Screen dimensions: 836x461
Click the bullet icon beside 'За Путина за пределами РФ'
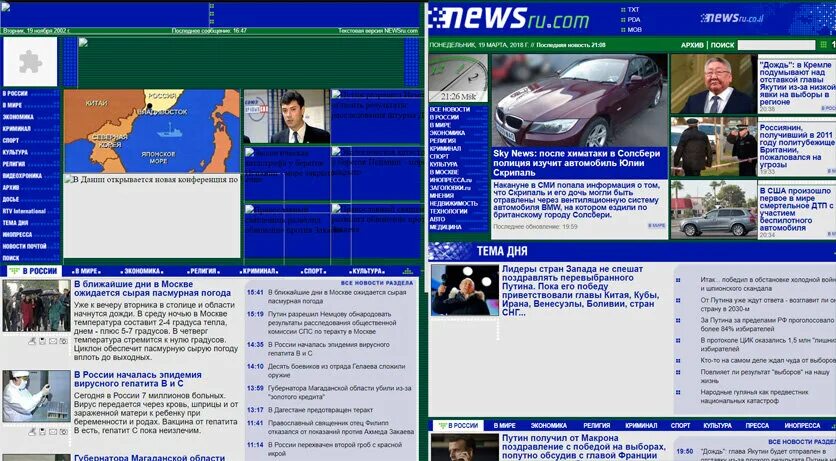tap(678, 320)
